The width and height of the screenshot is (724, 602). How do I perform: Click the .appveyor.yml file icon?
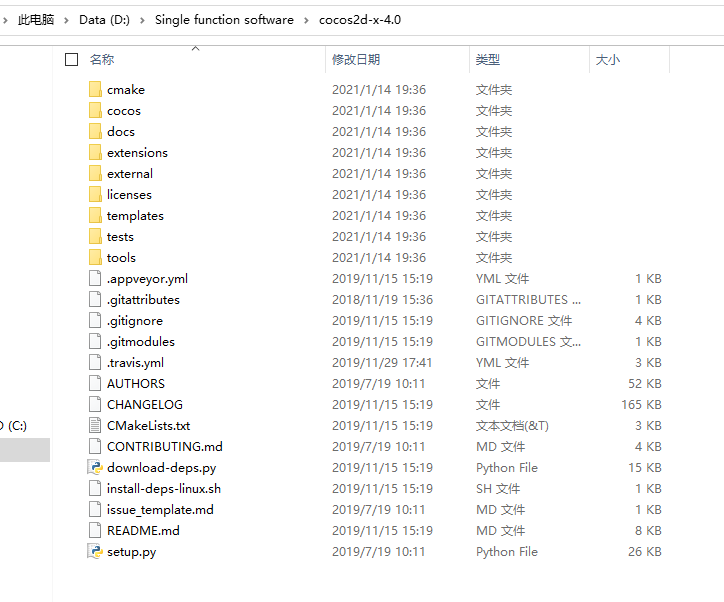pos(95,278)
